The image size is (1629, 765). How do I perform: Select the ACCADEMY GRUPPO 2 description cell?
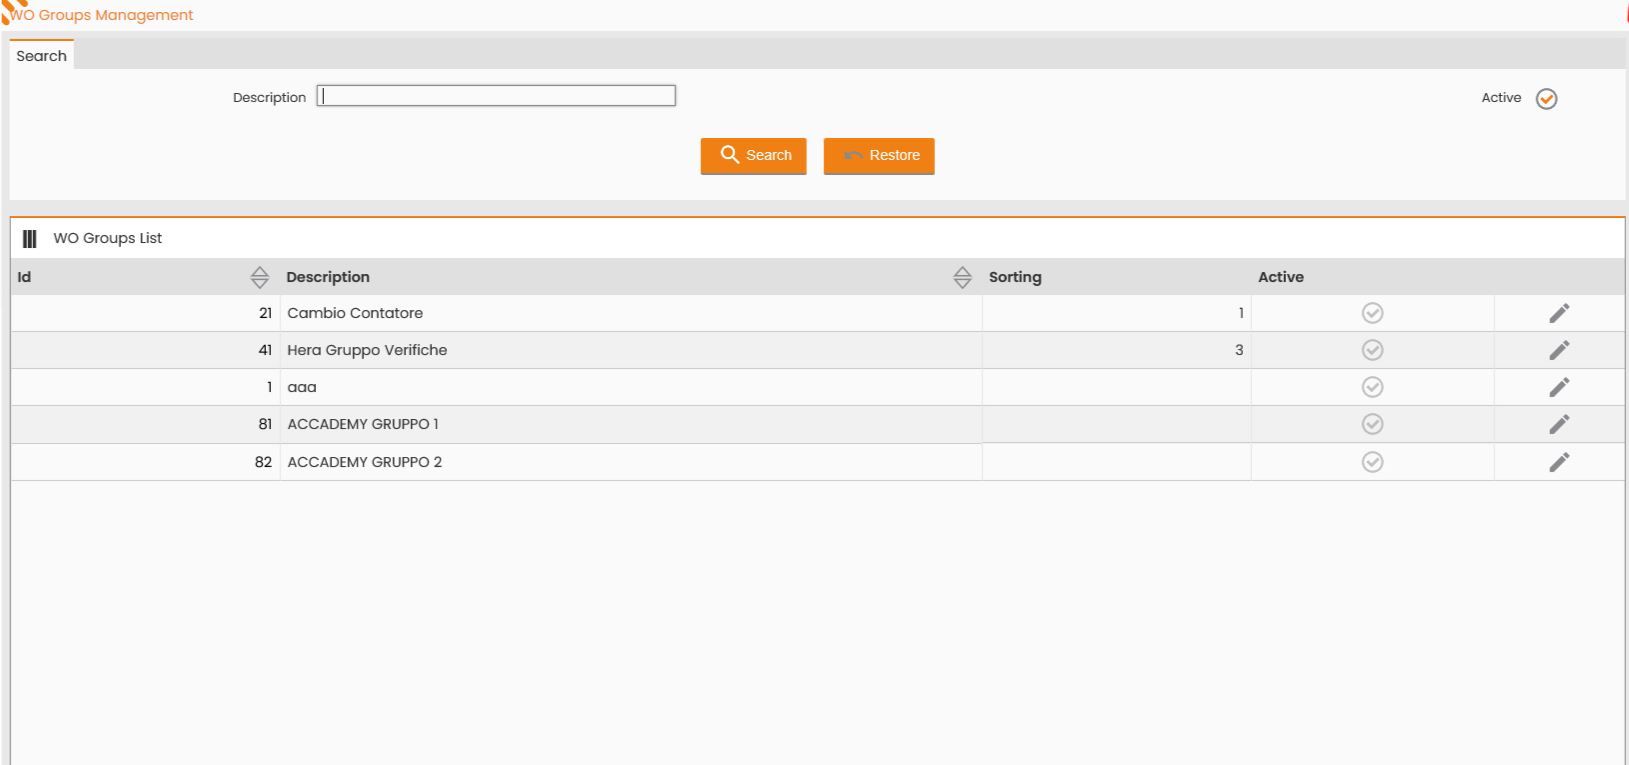coord(631,462)
